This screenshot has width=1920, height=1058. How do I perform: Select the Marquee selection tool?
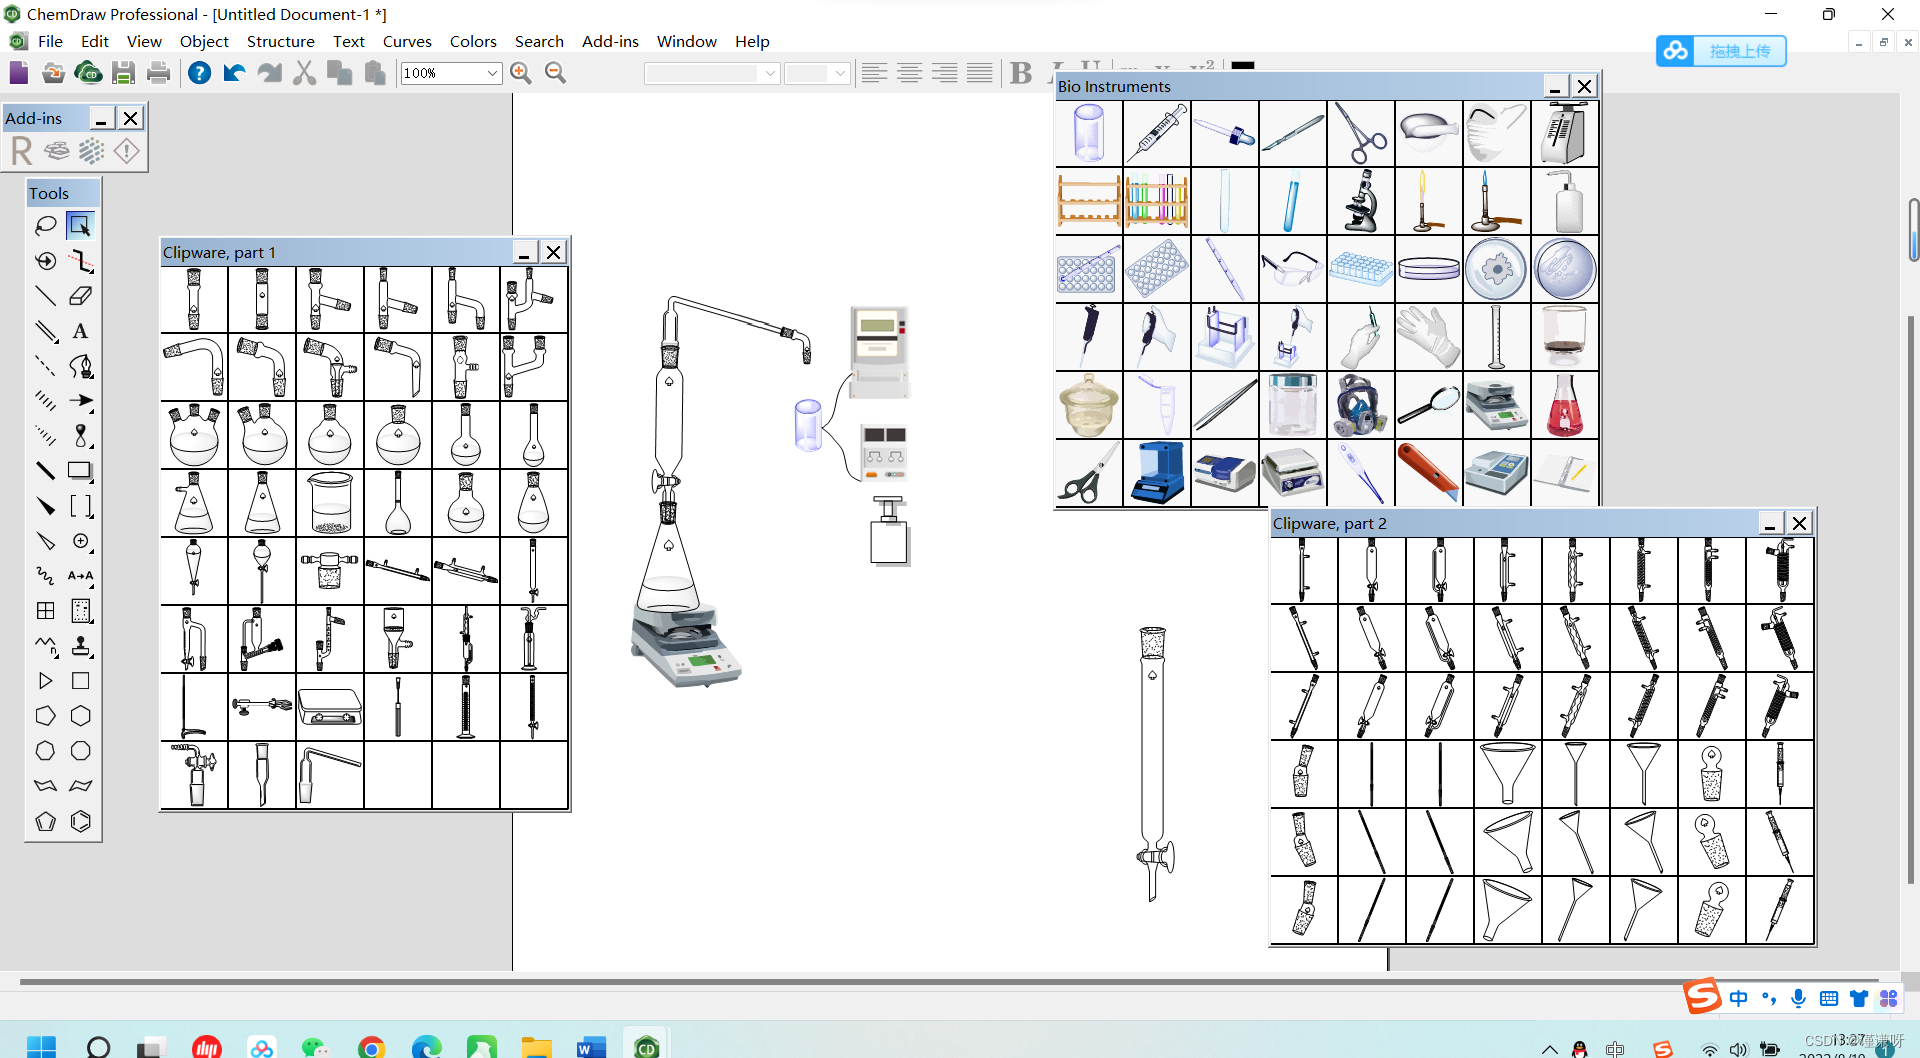[80, 225]
